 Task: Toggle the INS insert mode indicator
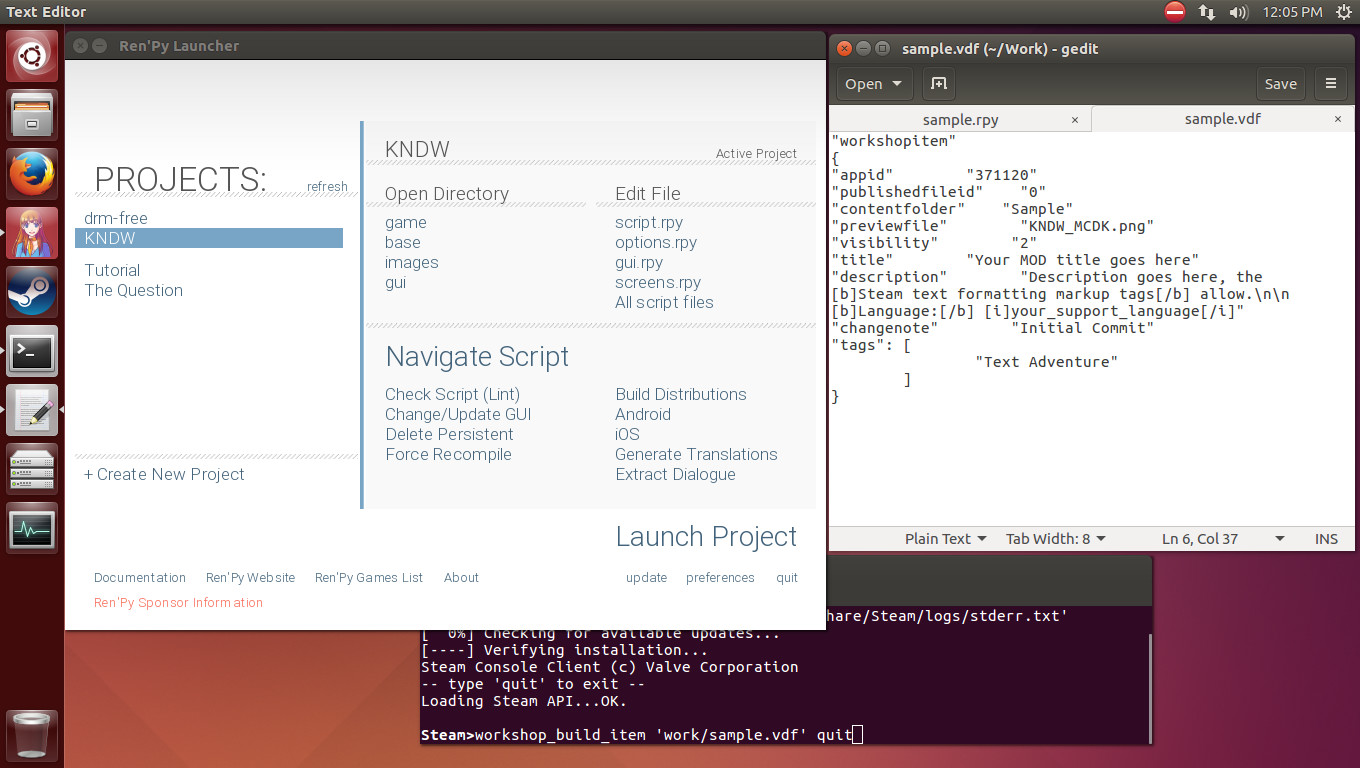[x=1326, y=538]
